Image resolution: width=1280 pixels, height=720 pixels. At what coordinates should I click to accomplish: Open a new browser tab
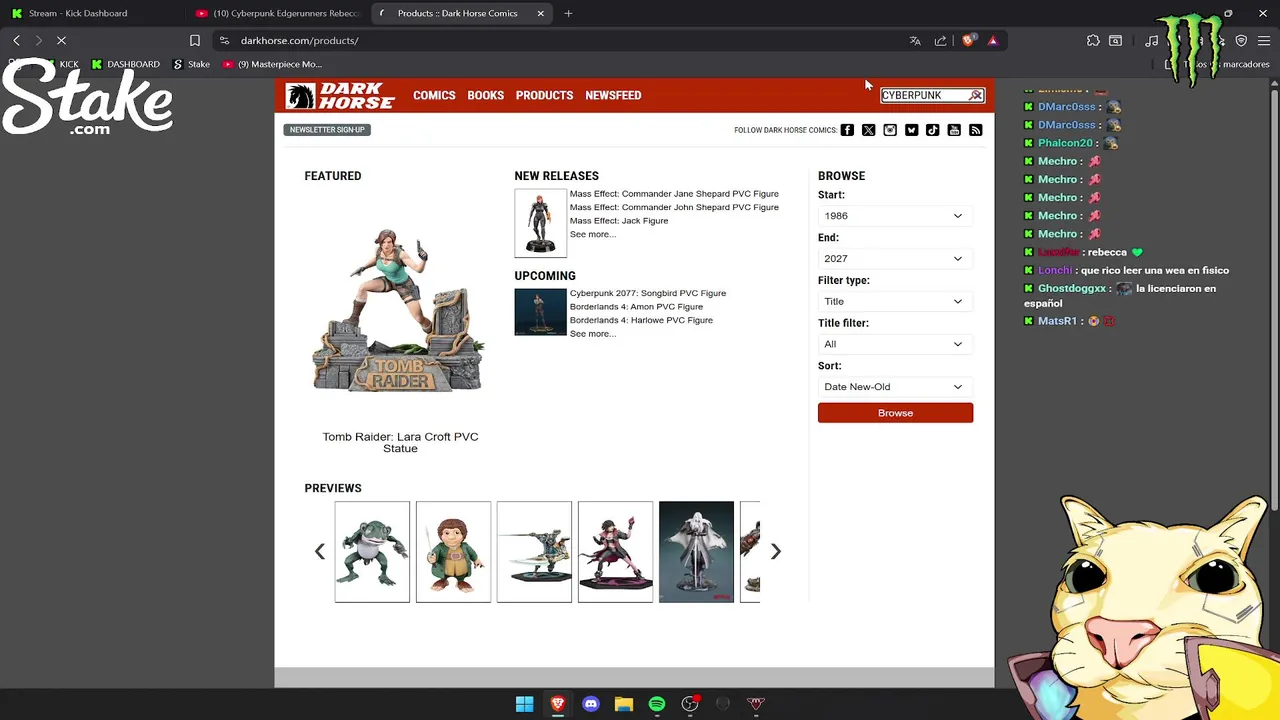point(568,13)
